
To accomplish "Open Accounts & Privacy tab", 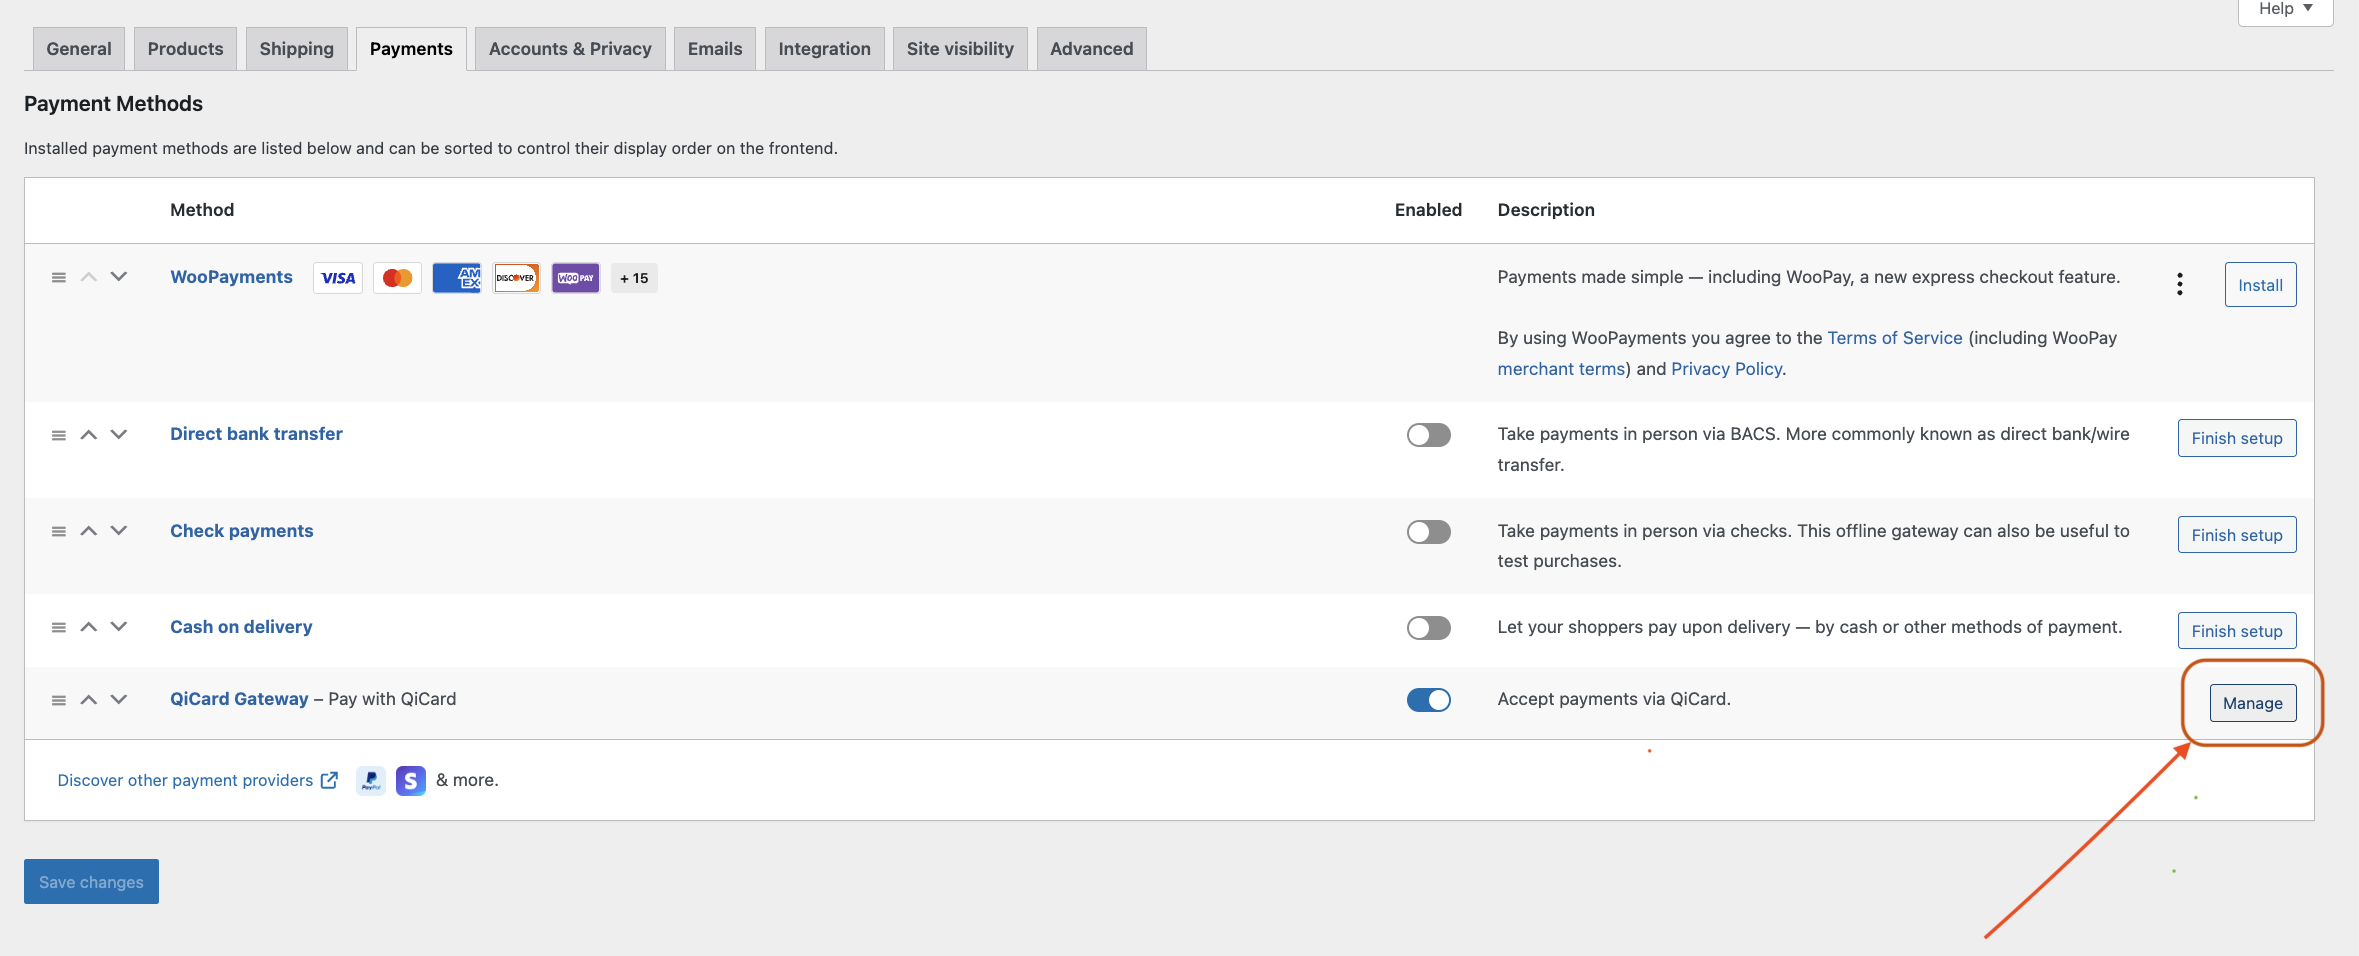I will pyautogui.click(x=570, y=49).
